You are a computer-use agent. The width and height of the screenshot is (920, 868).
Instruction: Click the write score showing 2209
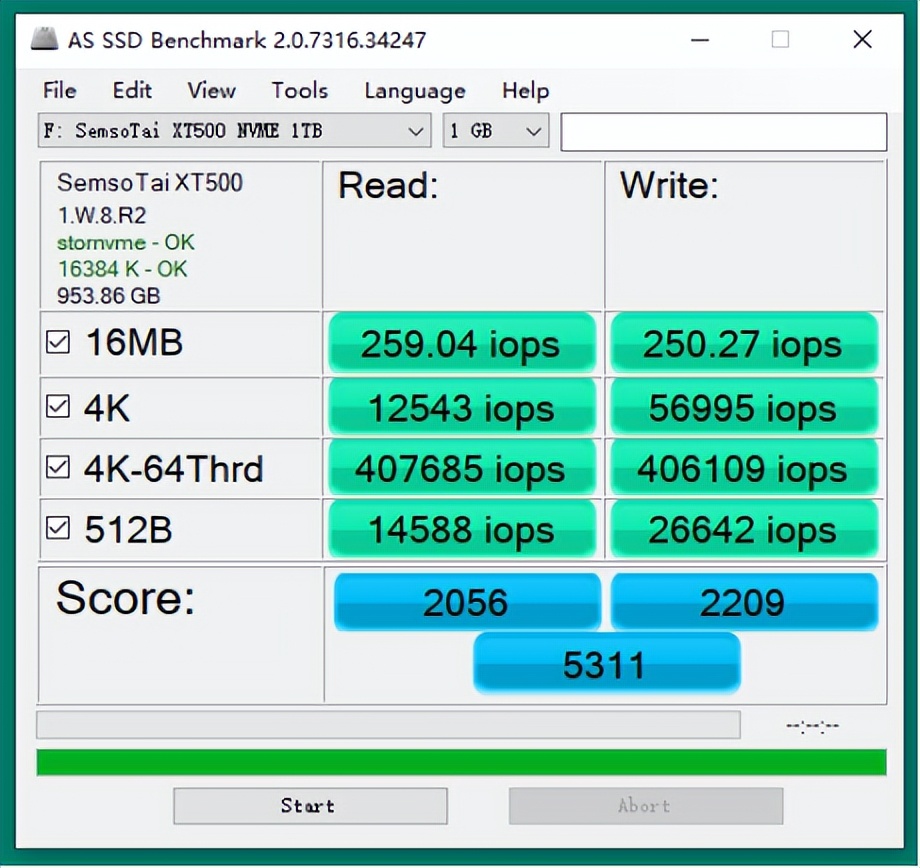[x=744, y=600]
